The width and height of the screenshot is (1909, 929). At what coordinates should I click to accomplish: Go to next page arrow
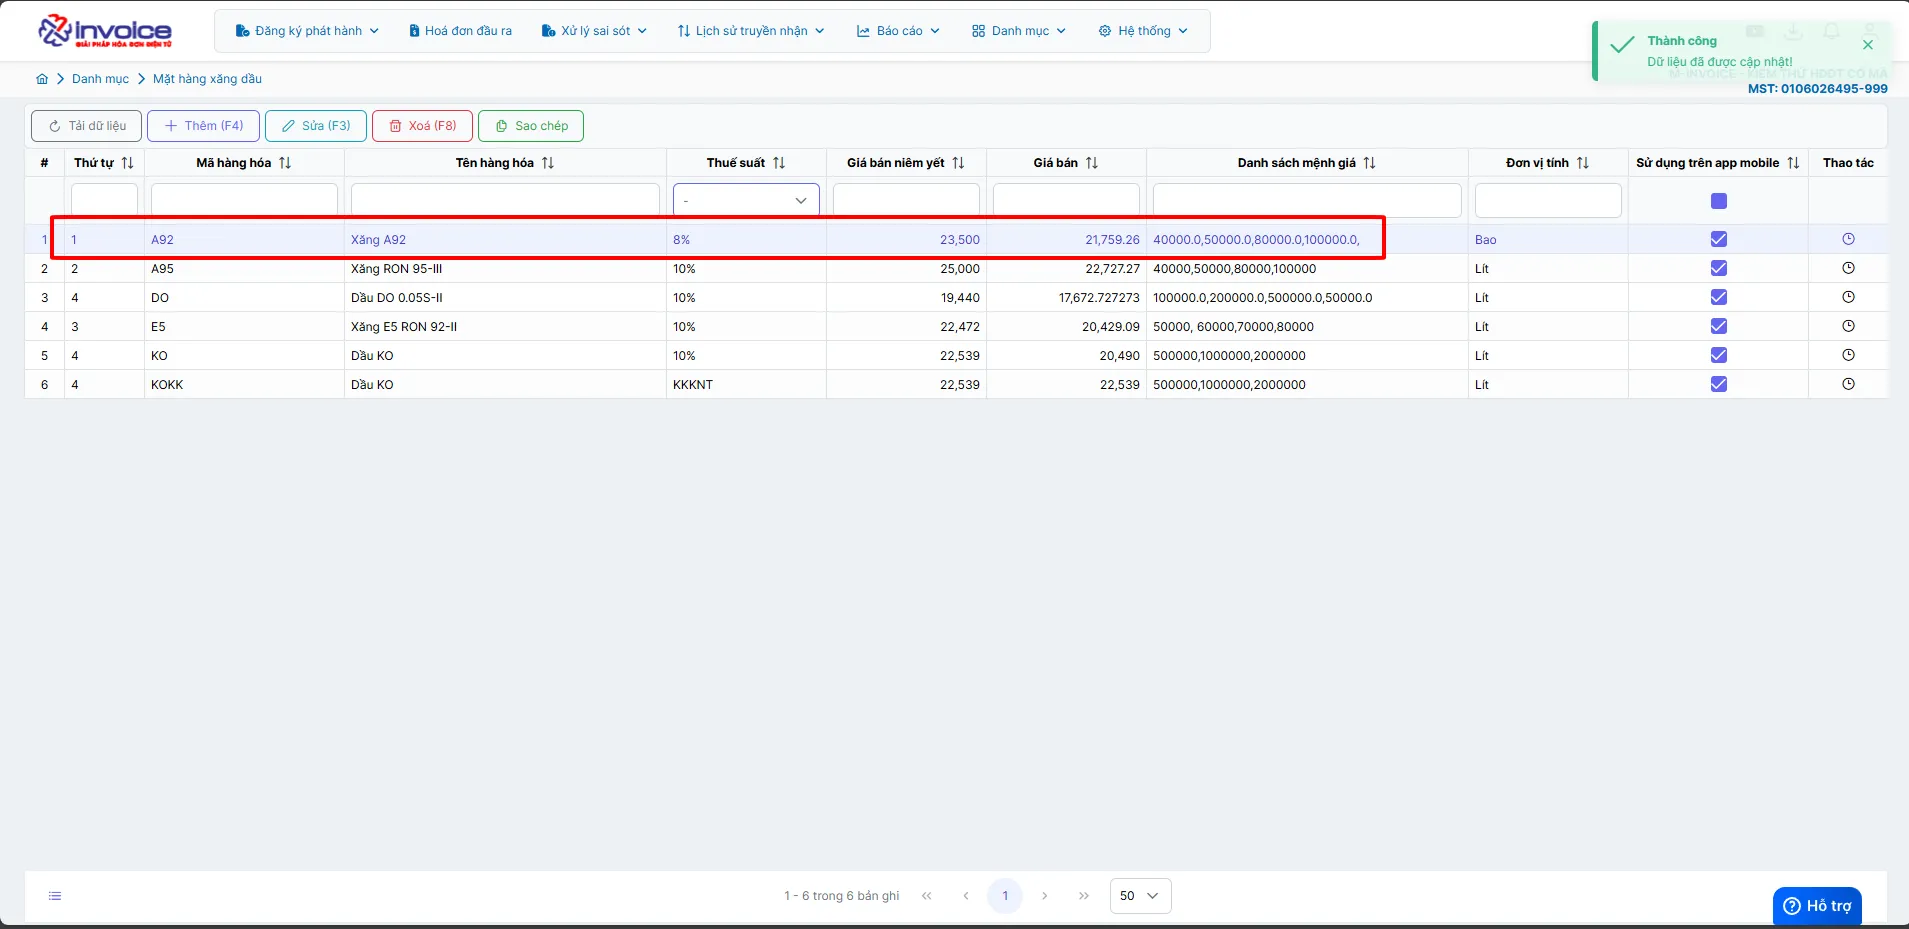point(1044,896)
